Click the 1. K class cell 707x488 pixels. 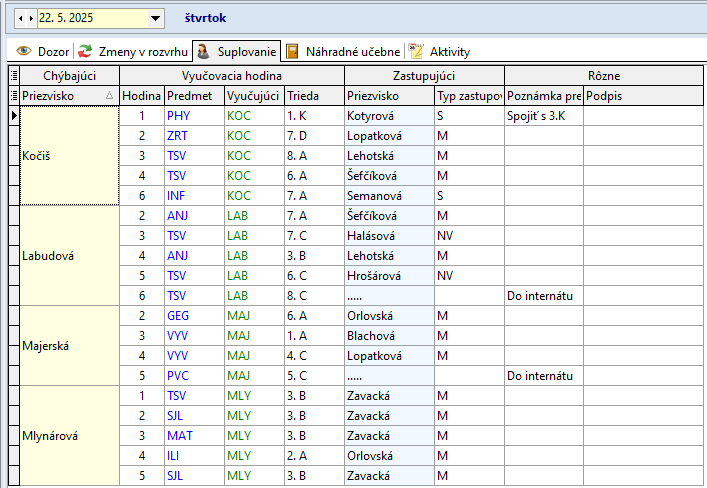314,116
